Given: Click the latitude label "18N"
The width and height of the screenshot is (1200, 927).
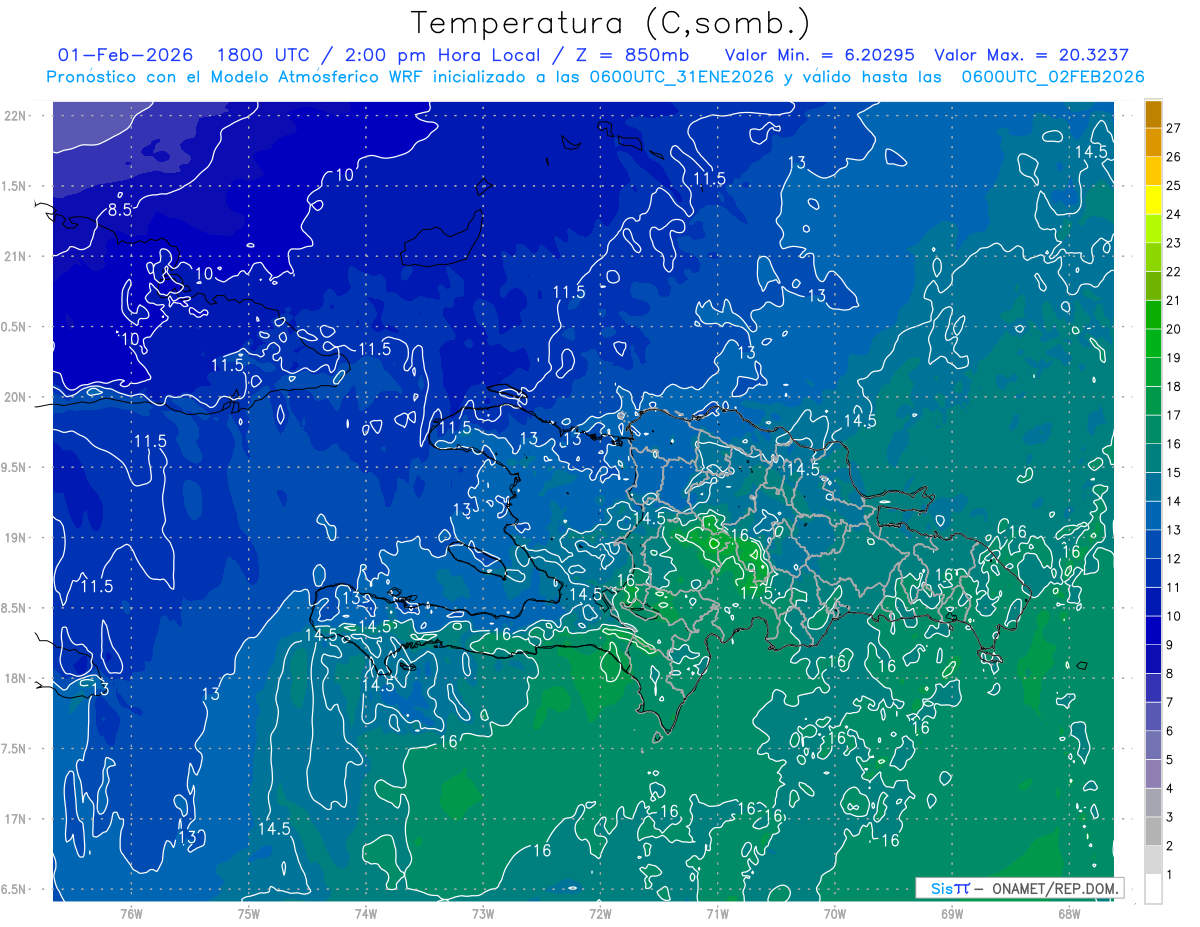Looking at the screenshot, I should click(x=15, y=678).
